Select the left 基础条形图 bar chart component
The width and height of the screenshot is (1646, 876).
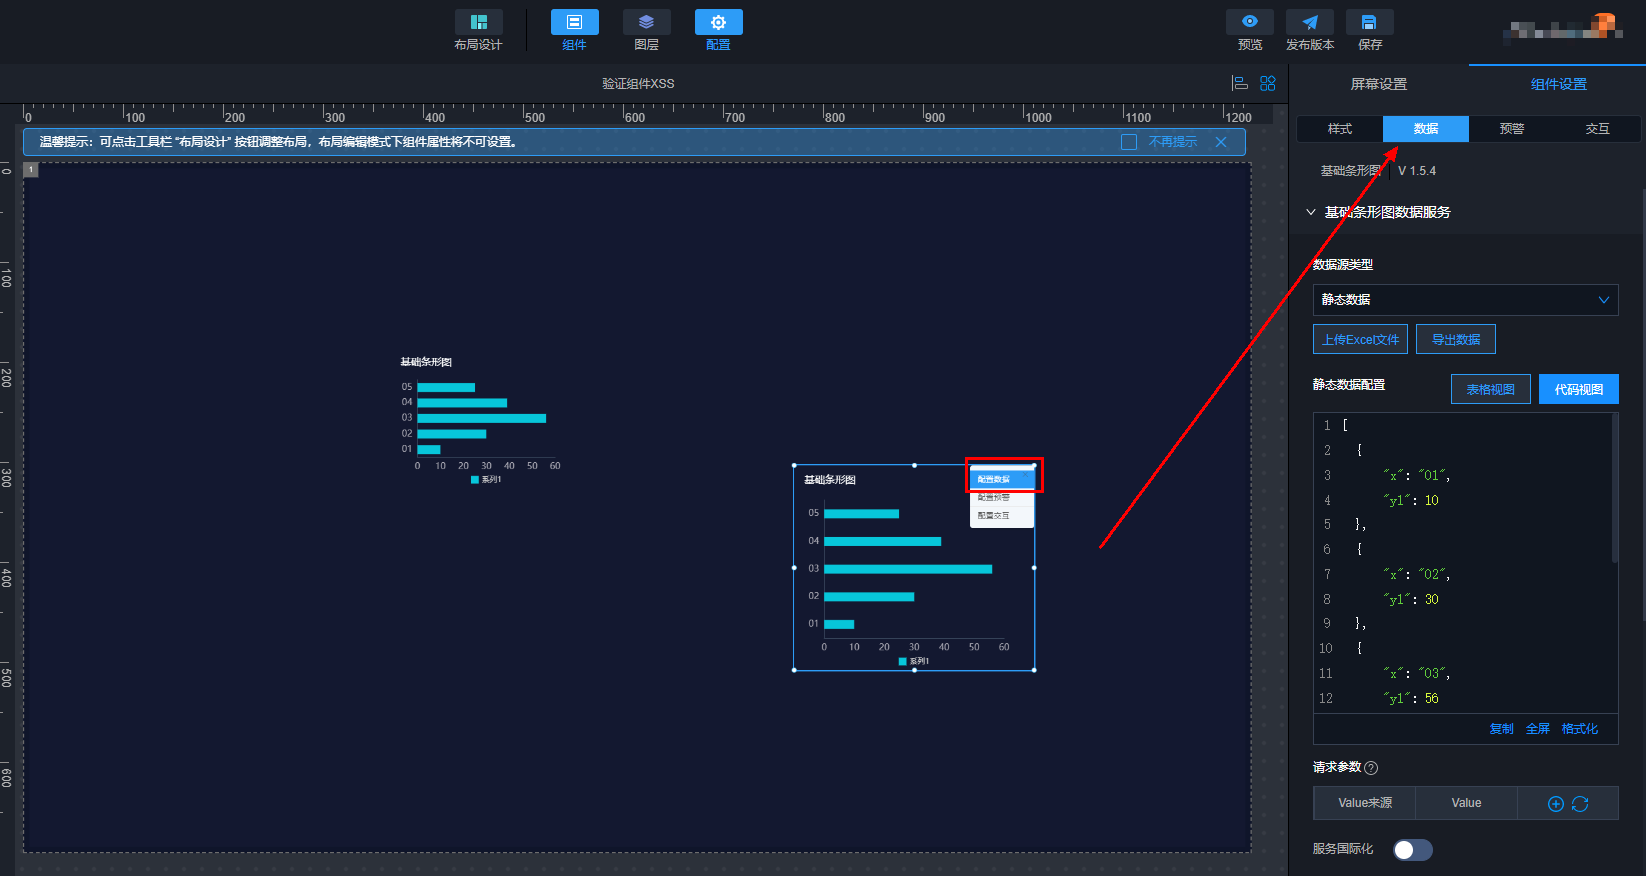coord(480,420)
